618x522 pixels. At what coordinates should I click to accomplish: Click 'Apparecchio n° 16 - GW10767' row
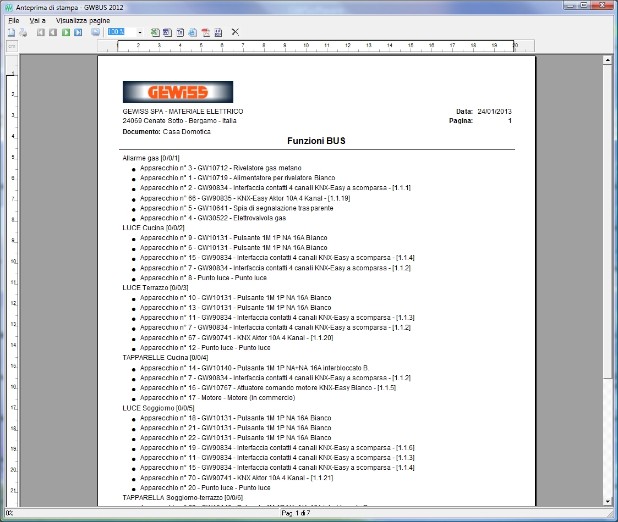click(x=268, y=388)
